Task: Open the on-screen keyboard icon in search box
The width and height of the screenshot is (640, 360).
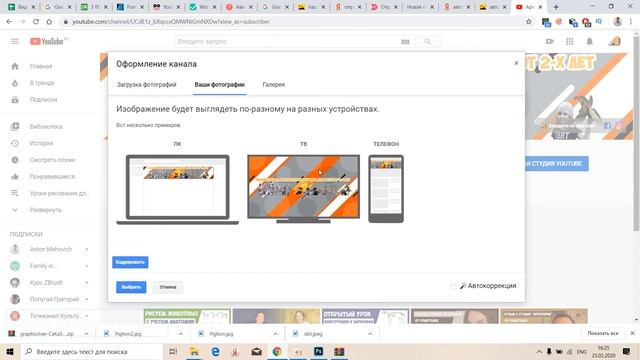Action: [405, 42]
